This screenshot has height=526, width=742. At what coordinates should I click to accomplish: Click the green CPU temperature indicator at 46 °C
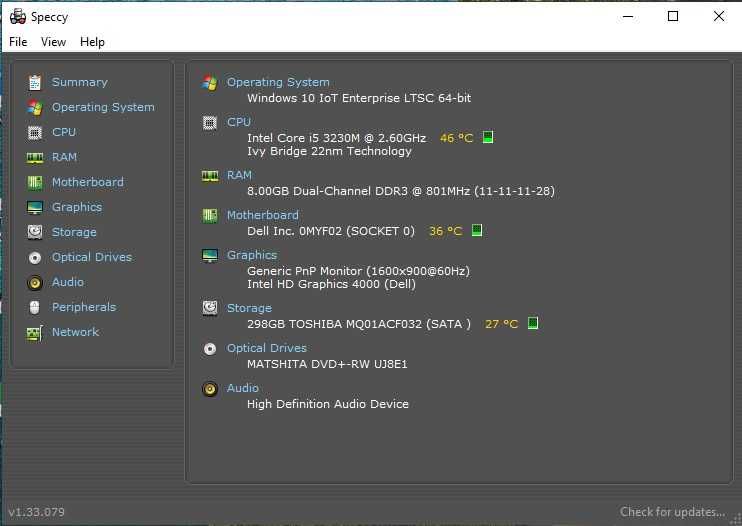488,137
